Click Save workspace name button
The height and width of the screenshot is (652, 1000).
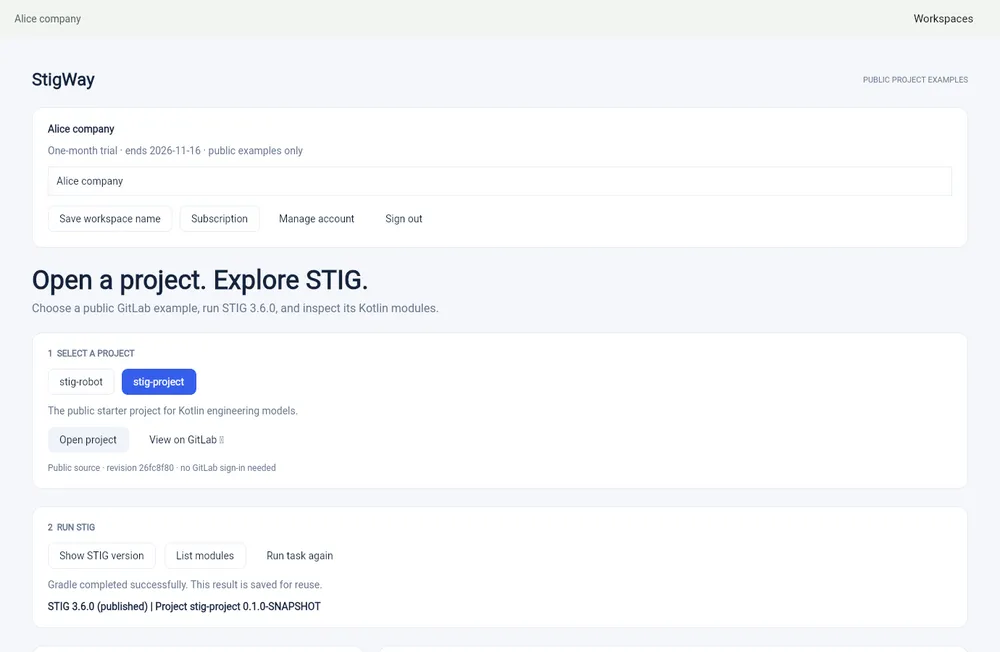click(x=110, y=219)
